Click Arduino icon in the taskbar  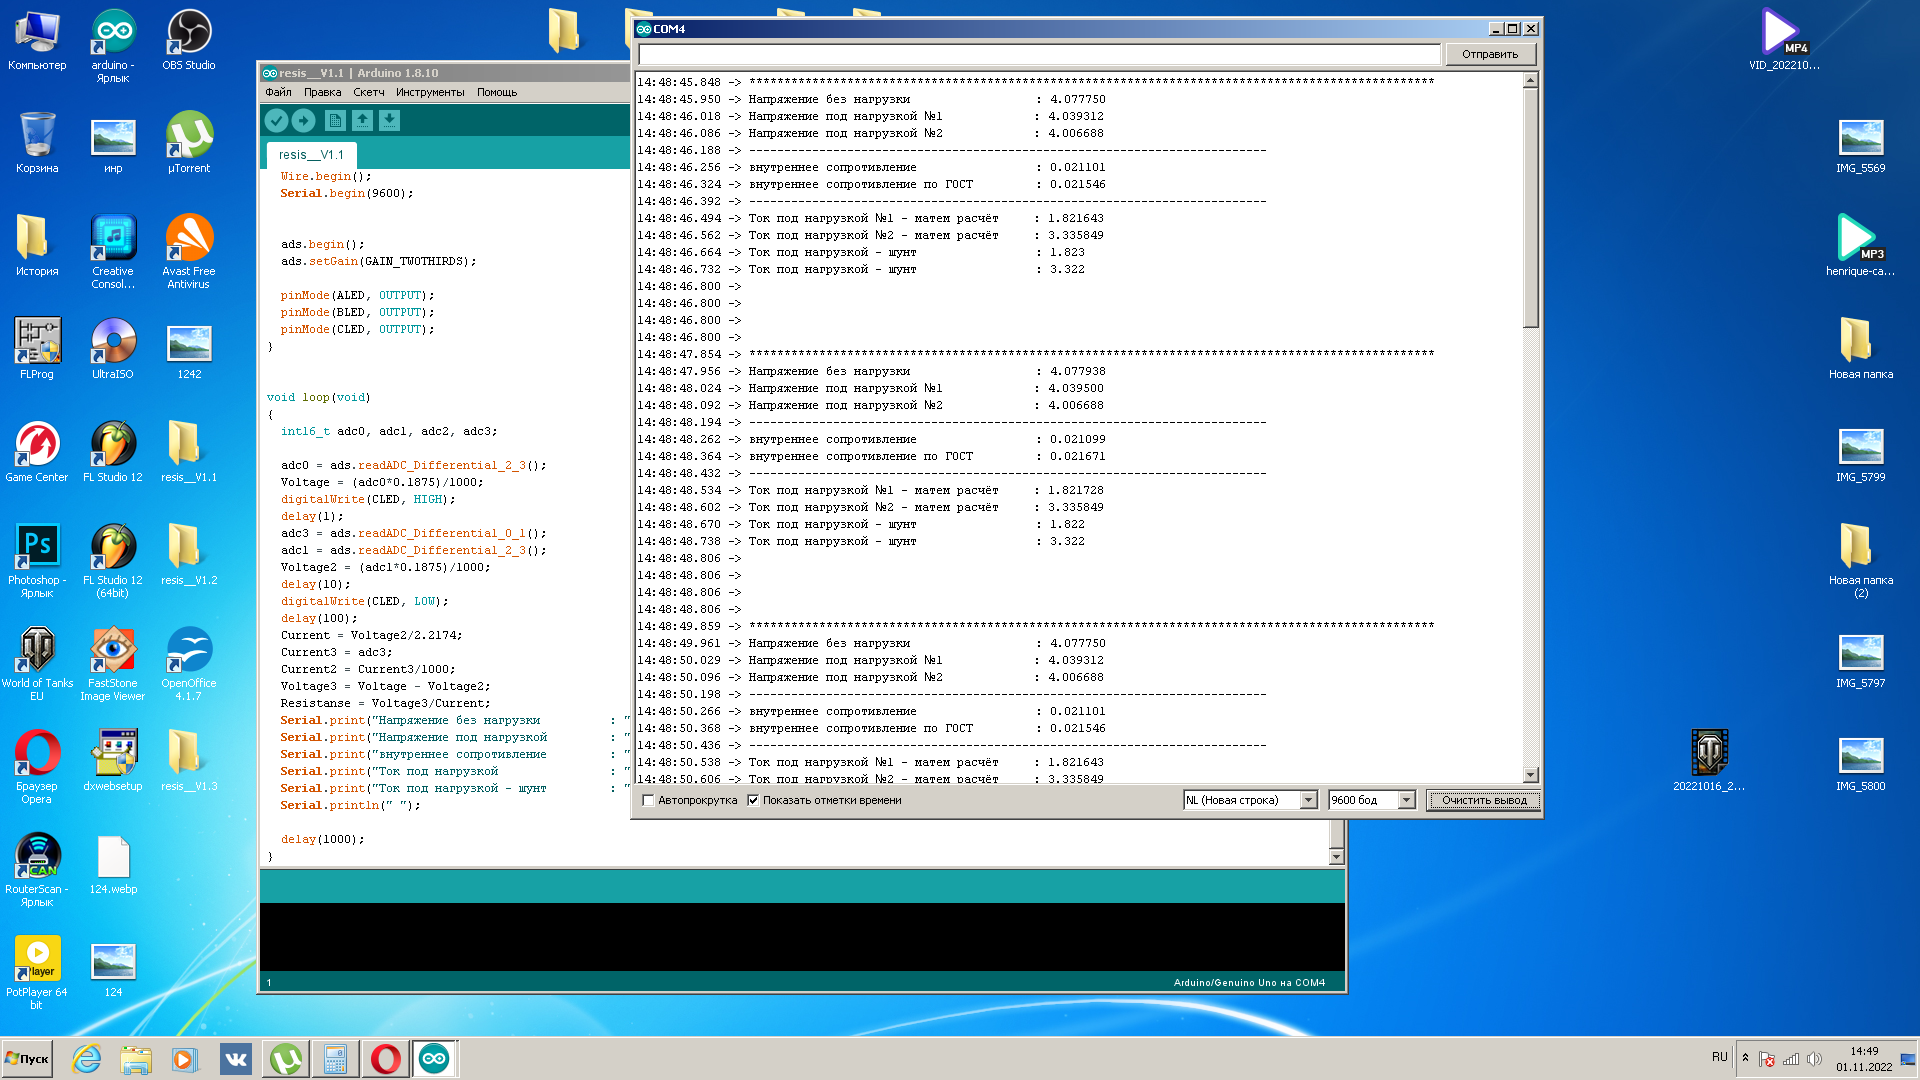click(434, 1058)
